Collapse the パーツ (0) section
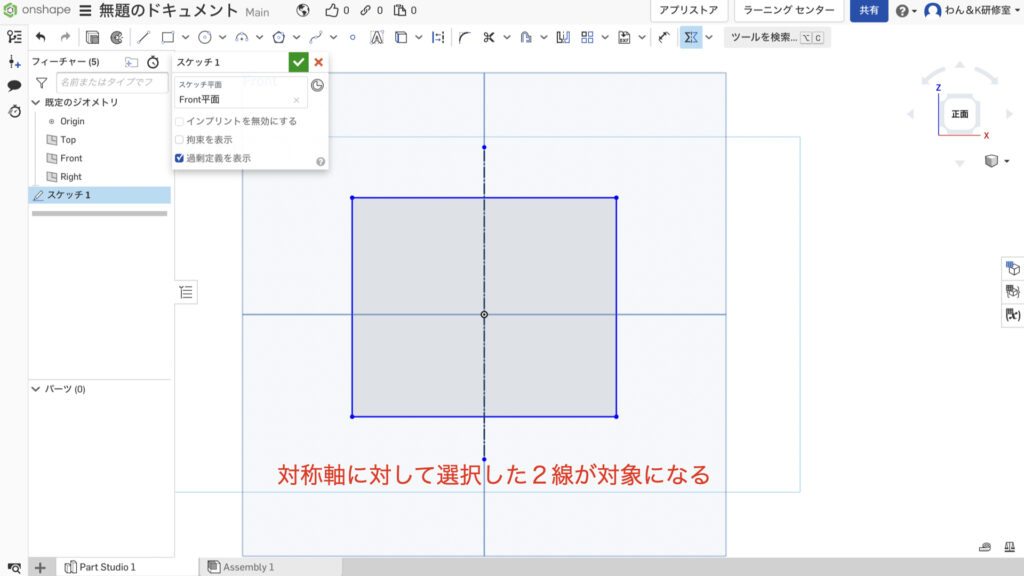This screenshot has height=576, width=1024. 36,389
